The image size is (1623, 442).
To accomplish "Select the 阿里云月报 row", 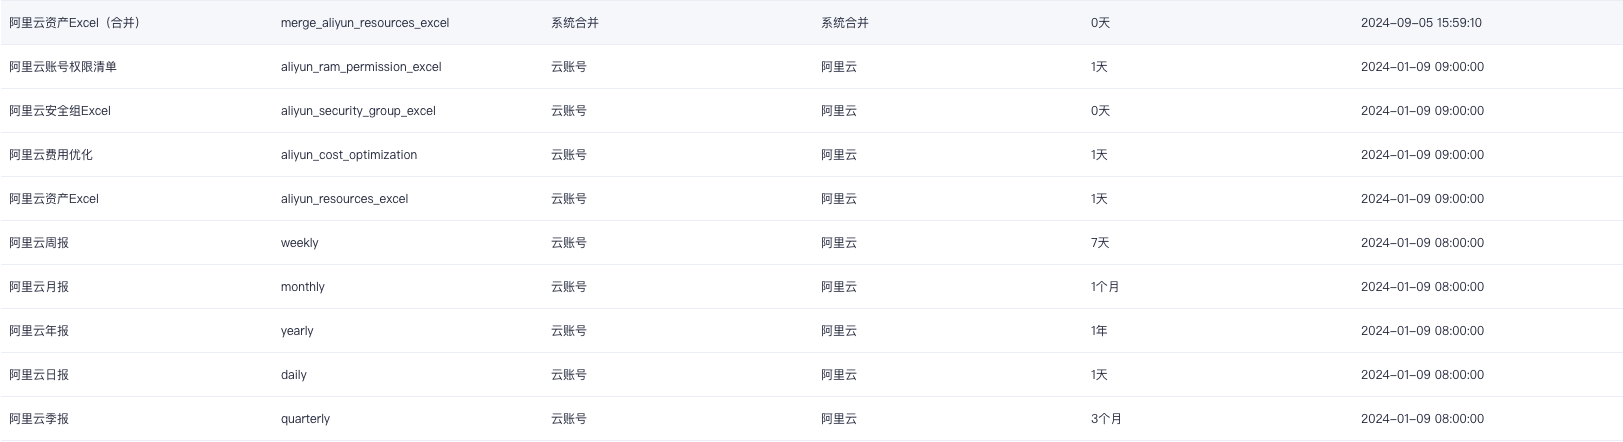I will coord(39,287).
